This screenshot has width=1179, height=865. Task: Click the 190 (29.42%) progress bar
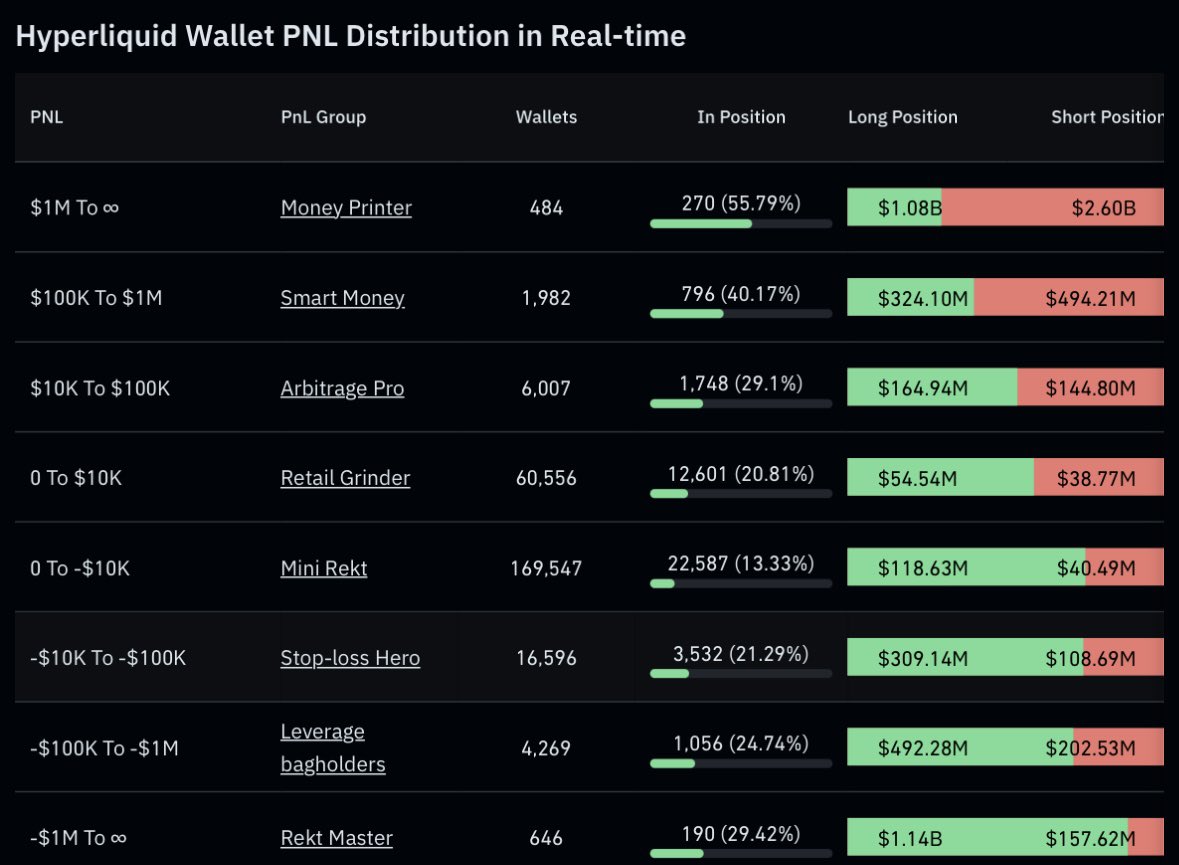click(x=741, y=854)
